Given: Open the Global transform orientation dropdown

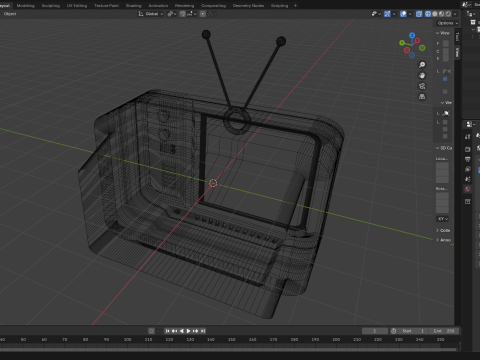Looking at the screenshot, I should point(151,14).
